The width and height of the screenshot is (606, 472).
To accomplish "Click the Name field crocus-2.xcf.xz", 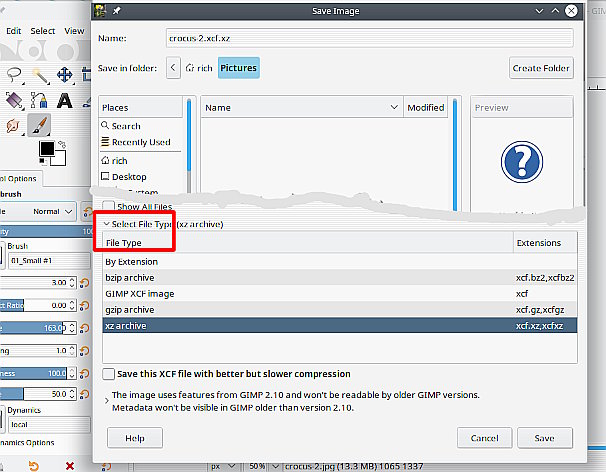I will 369,38.
